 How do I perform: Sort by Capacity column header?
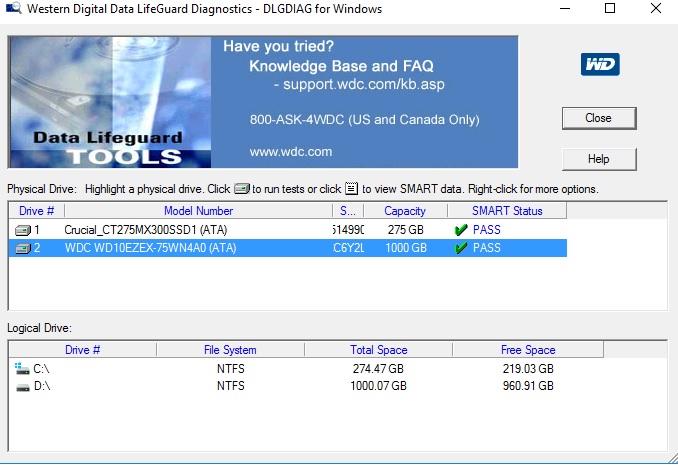[405, 211]
